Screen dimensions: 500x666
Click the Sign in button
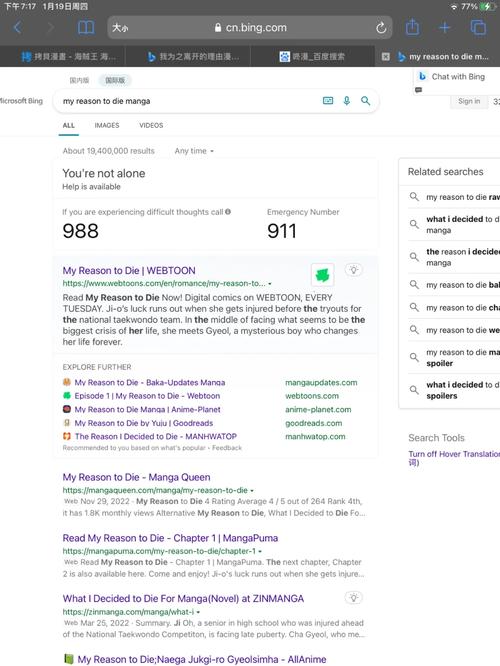(x=469, y=101)
